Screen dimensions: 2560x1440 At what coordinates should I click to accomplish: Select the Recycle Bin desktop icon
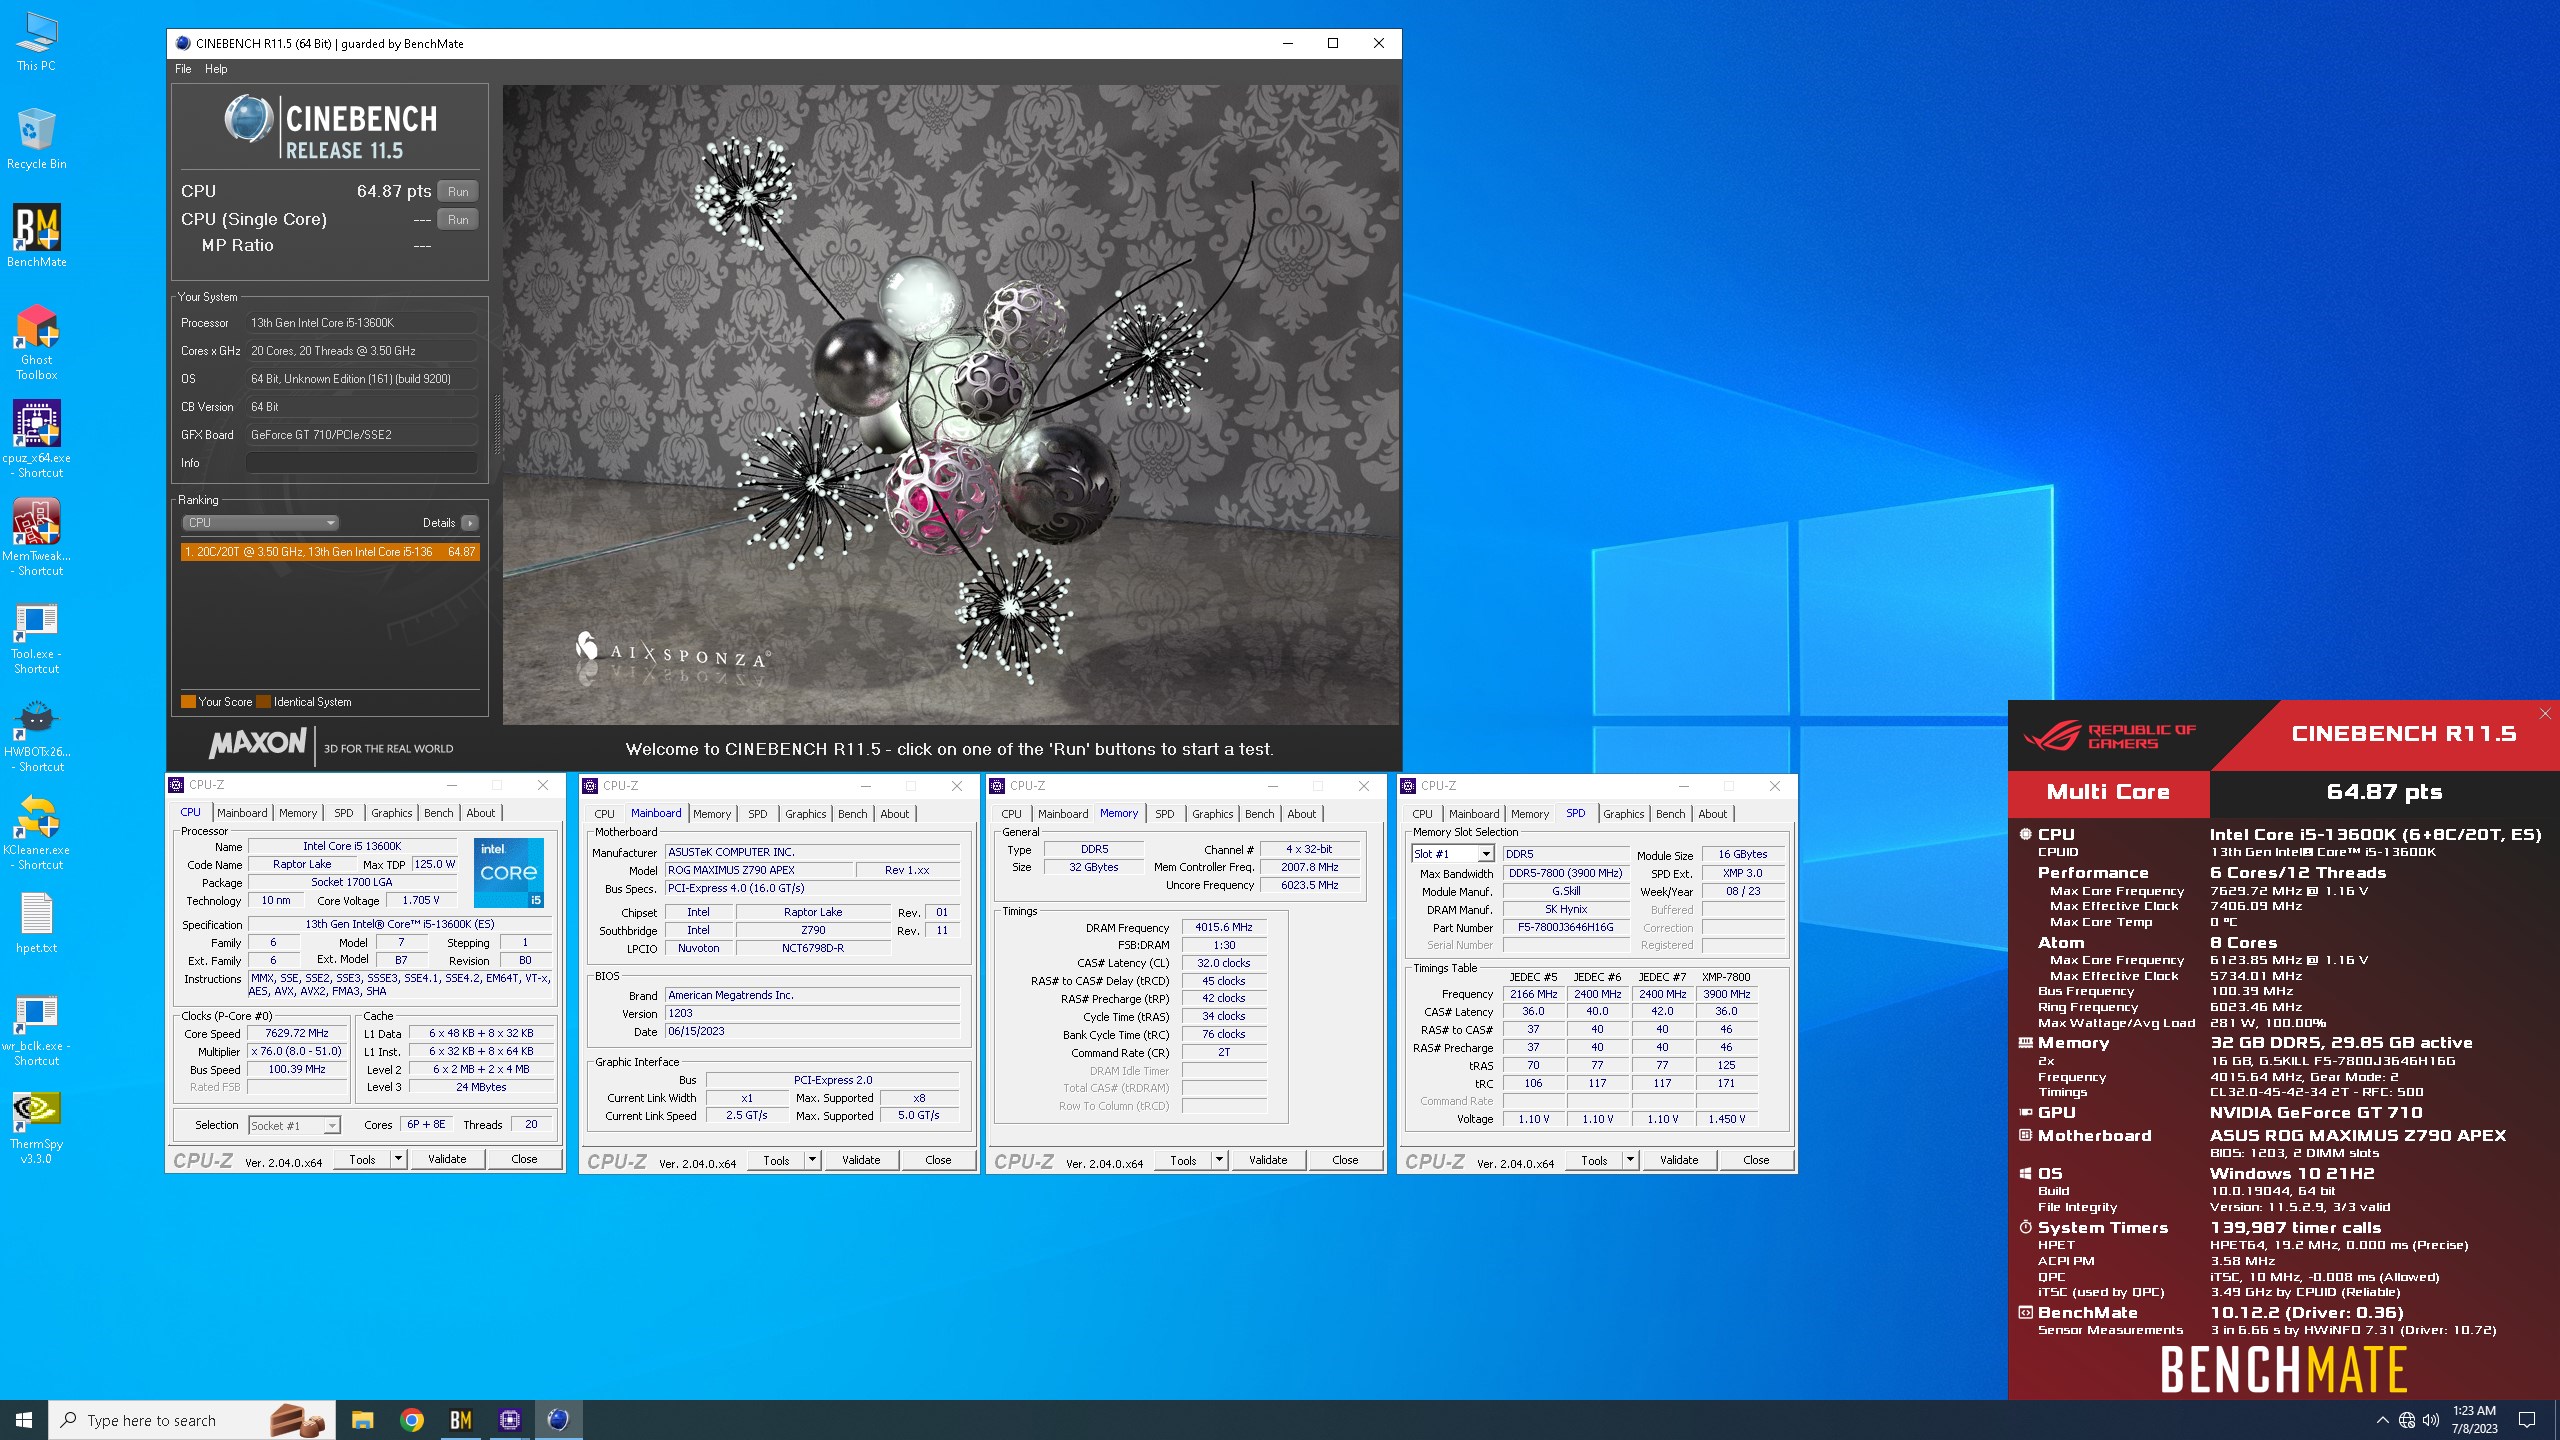click(36, 140)
